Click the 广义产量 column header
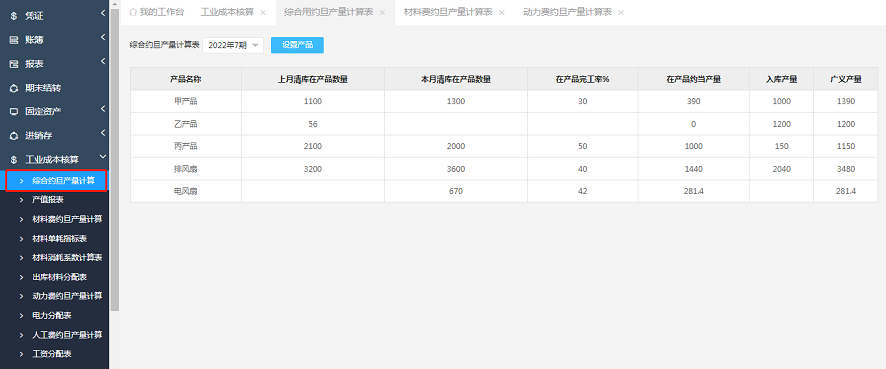886x369 pixels. 846,79
